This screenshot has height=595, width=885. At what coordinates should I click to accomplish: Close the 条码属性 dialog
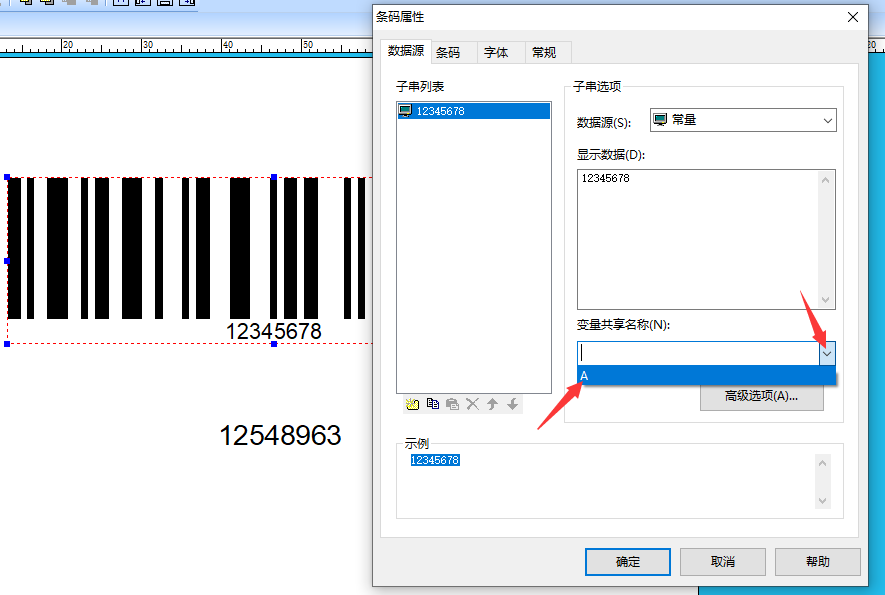(x=853, y=17)
